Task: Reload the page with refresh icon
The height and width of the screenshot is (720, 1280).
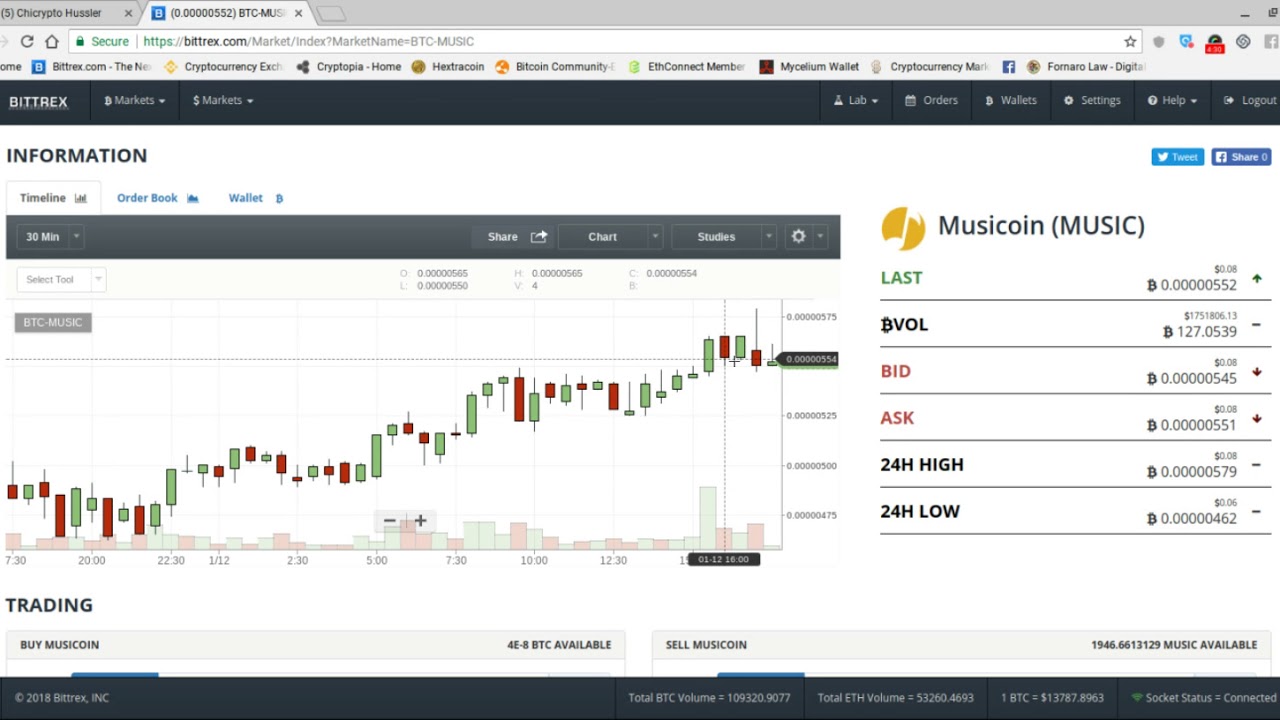Action: (x=27, y=41)
